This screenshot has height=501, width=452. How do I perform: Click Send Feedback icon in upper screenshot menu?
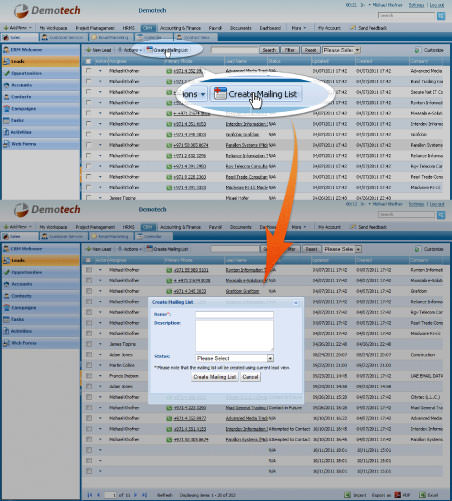tap(353, 28)
